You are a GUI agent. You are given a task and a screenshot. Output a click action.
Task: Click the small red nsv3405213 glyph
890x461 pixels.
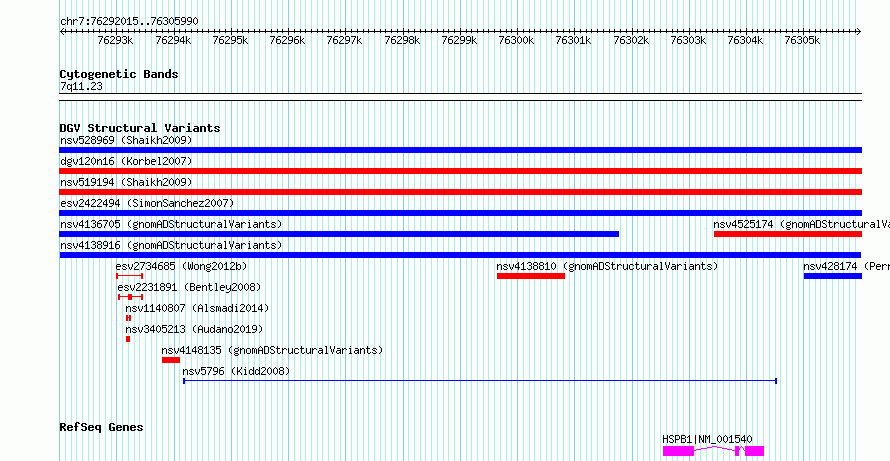[x=128, y=339]
